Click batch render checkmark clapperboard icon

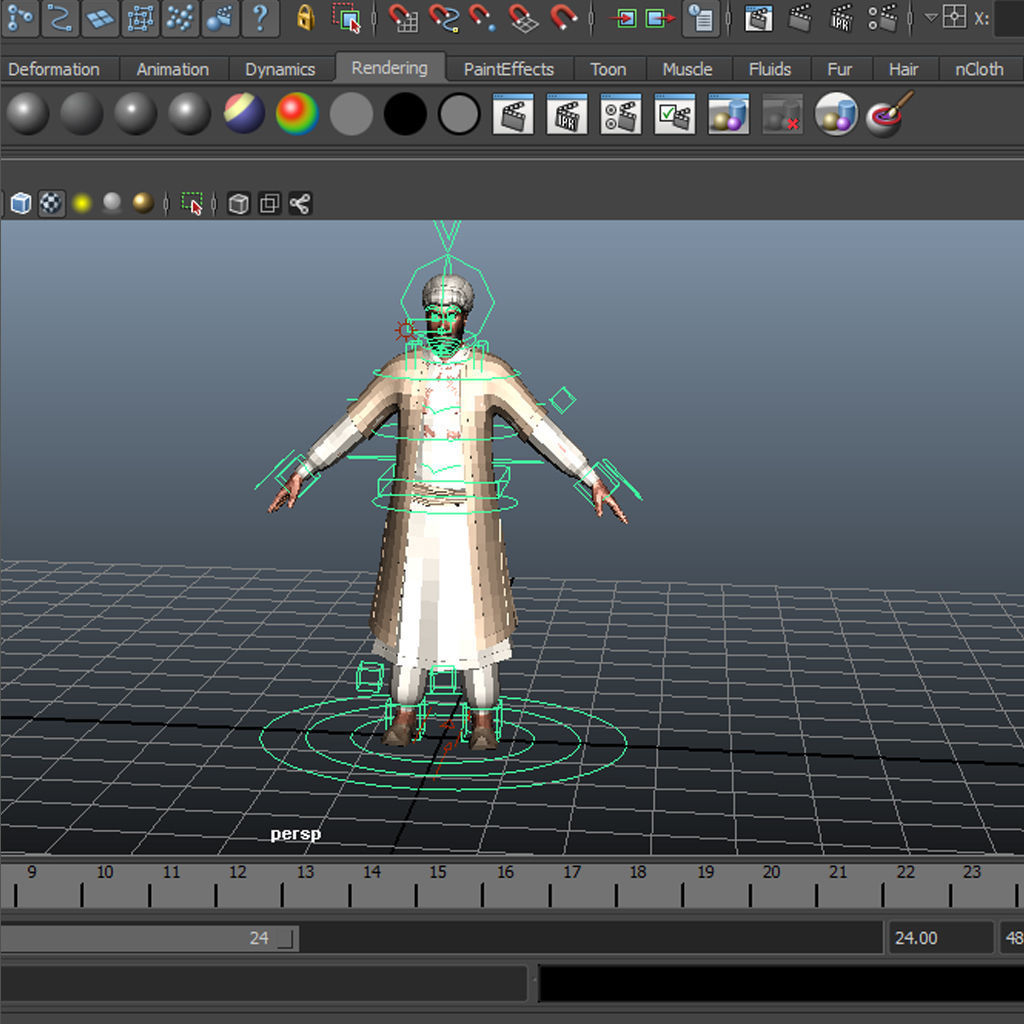click(x=675, y=114)
